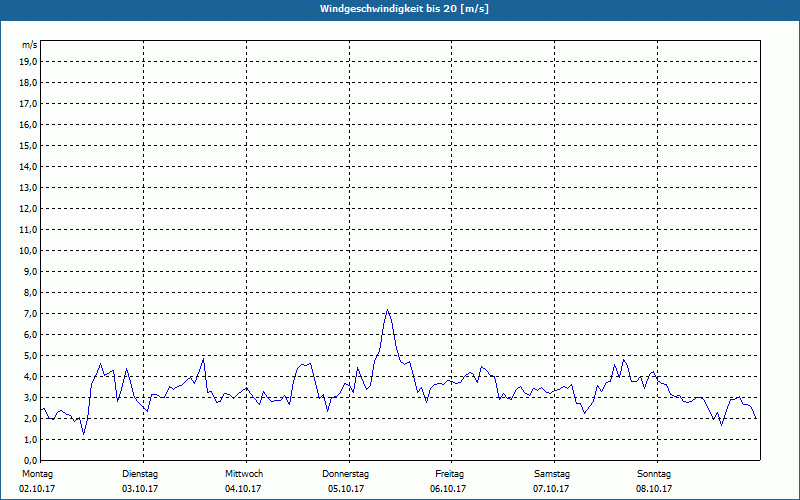Click the 5,0 y-axis label
Image resolution: width=800 pixels, height=500 pixels.
(31, 356)
